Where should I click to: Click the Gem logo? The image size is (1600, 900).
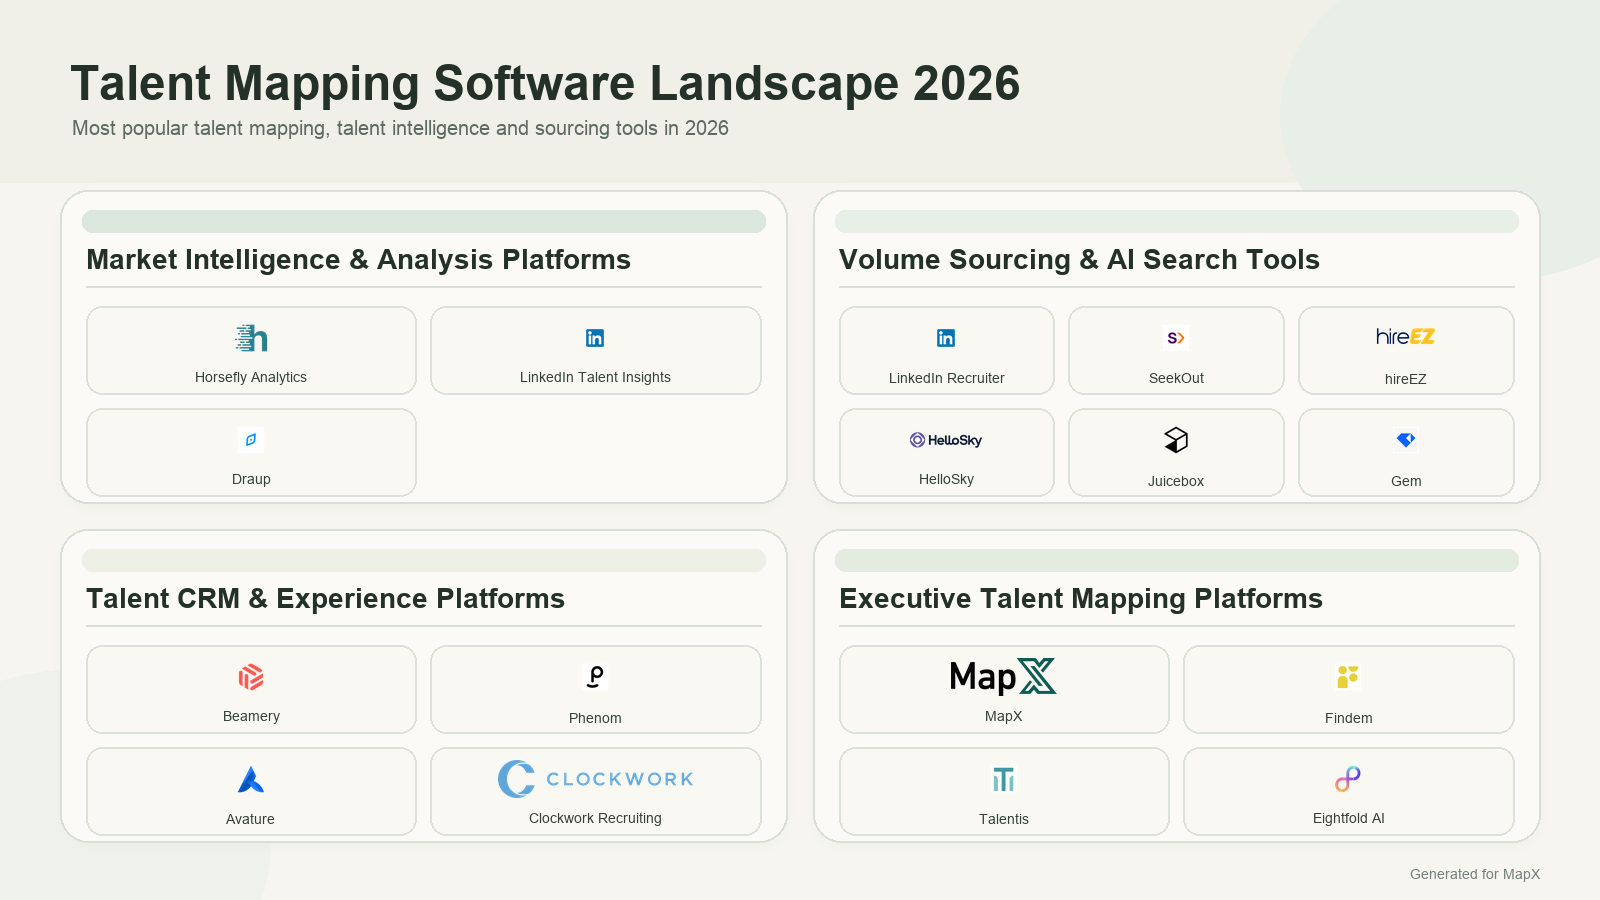(x=1405, y=439)
